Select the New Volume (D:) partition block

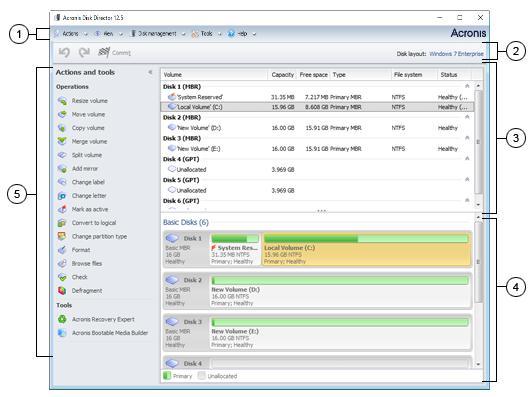[340, 291]
